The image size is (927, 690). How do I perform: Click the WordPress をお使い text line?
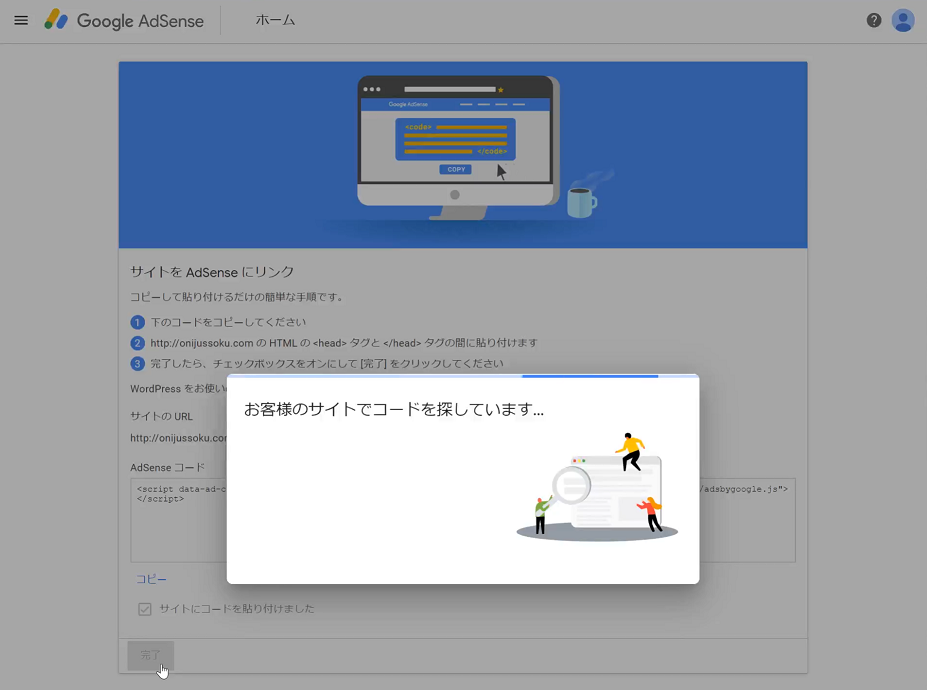(179, 388)
